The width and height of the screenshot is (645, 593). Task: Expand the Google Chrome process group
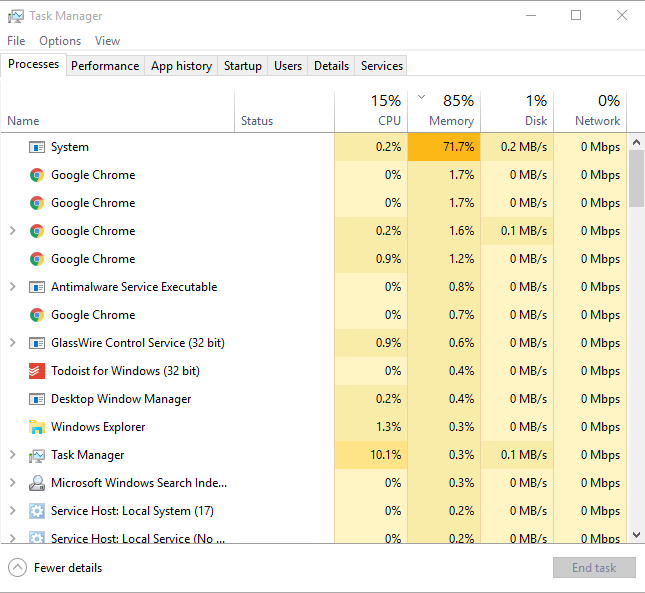12,231
